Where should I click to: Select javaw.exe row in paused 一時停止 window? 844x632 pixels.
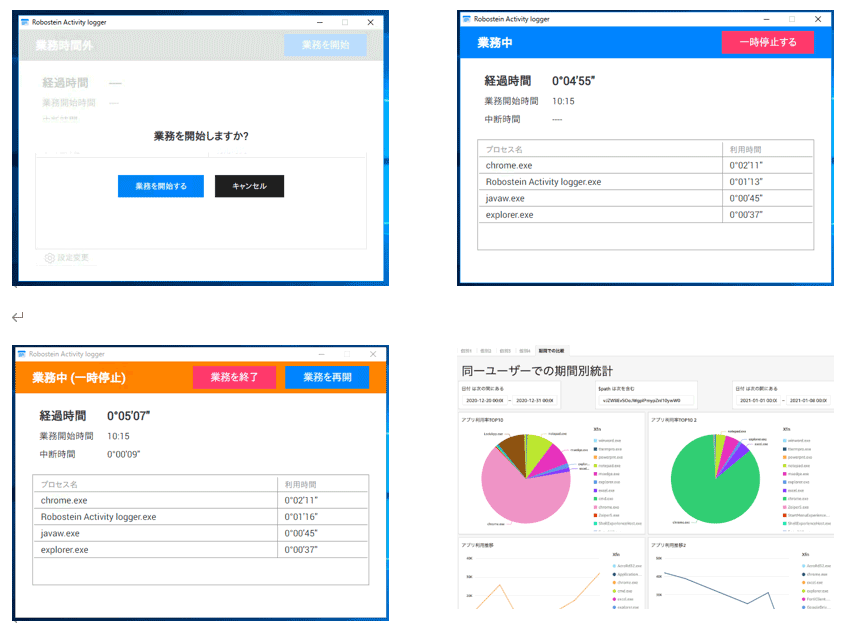(x=200, y=533)
